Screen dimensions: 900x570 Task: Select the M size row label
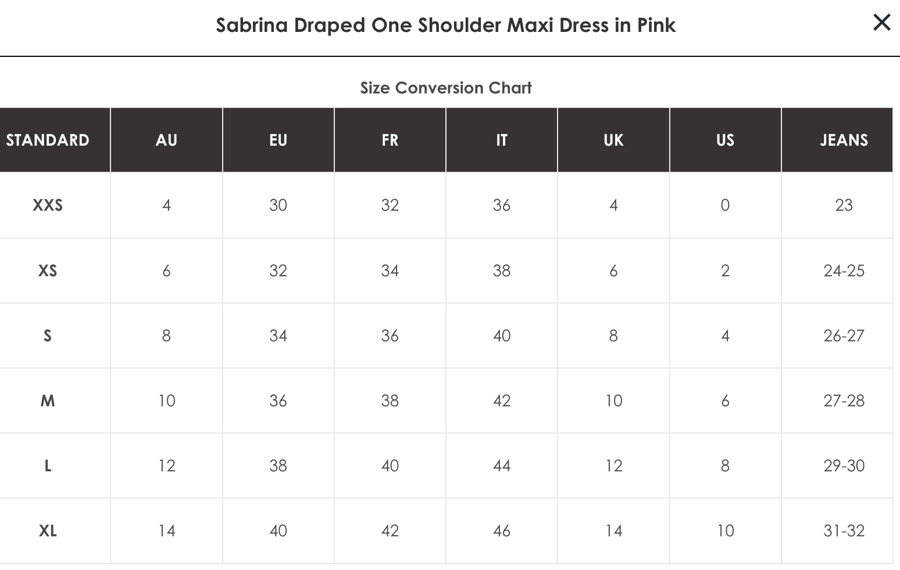pyautogui.click(x=48, y=401)
